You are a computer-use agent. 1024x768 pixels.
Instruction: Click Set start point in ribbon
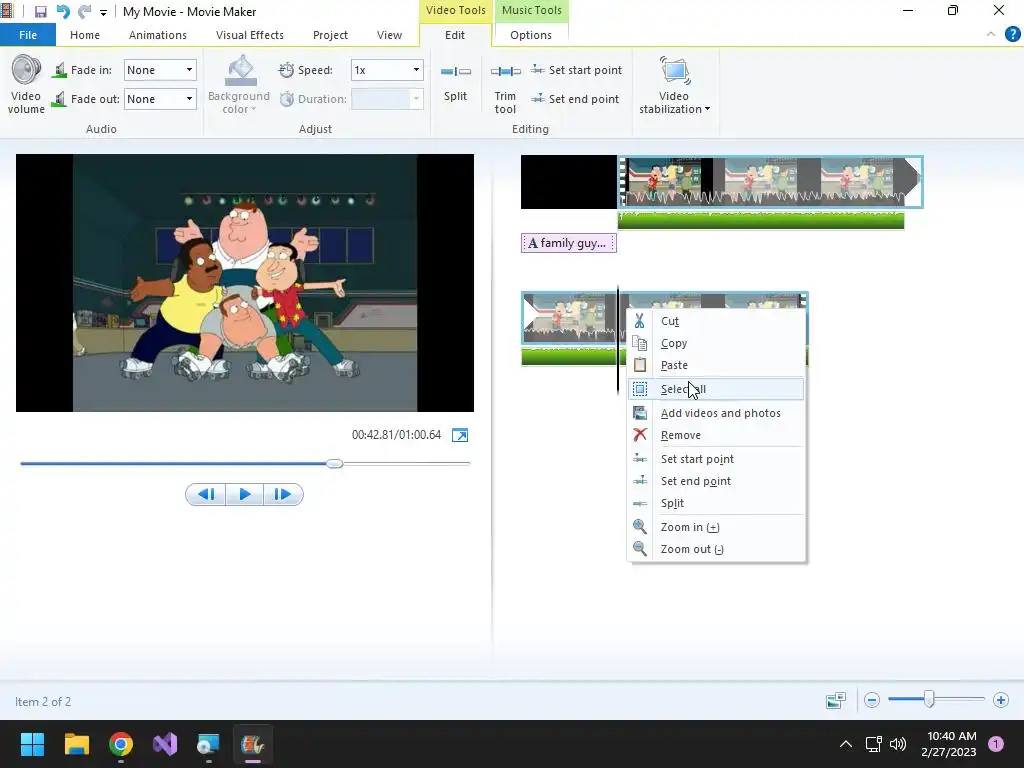tap(577, 70)
